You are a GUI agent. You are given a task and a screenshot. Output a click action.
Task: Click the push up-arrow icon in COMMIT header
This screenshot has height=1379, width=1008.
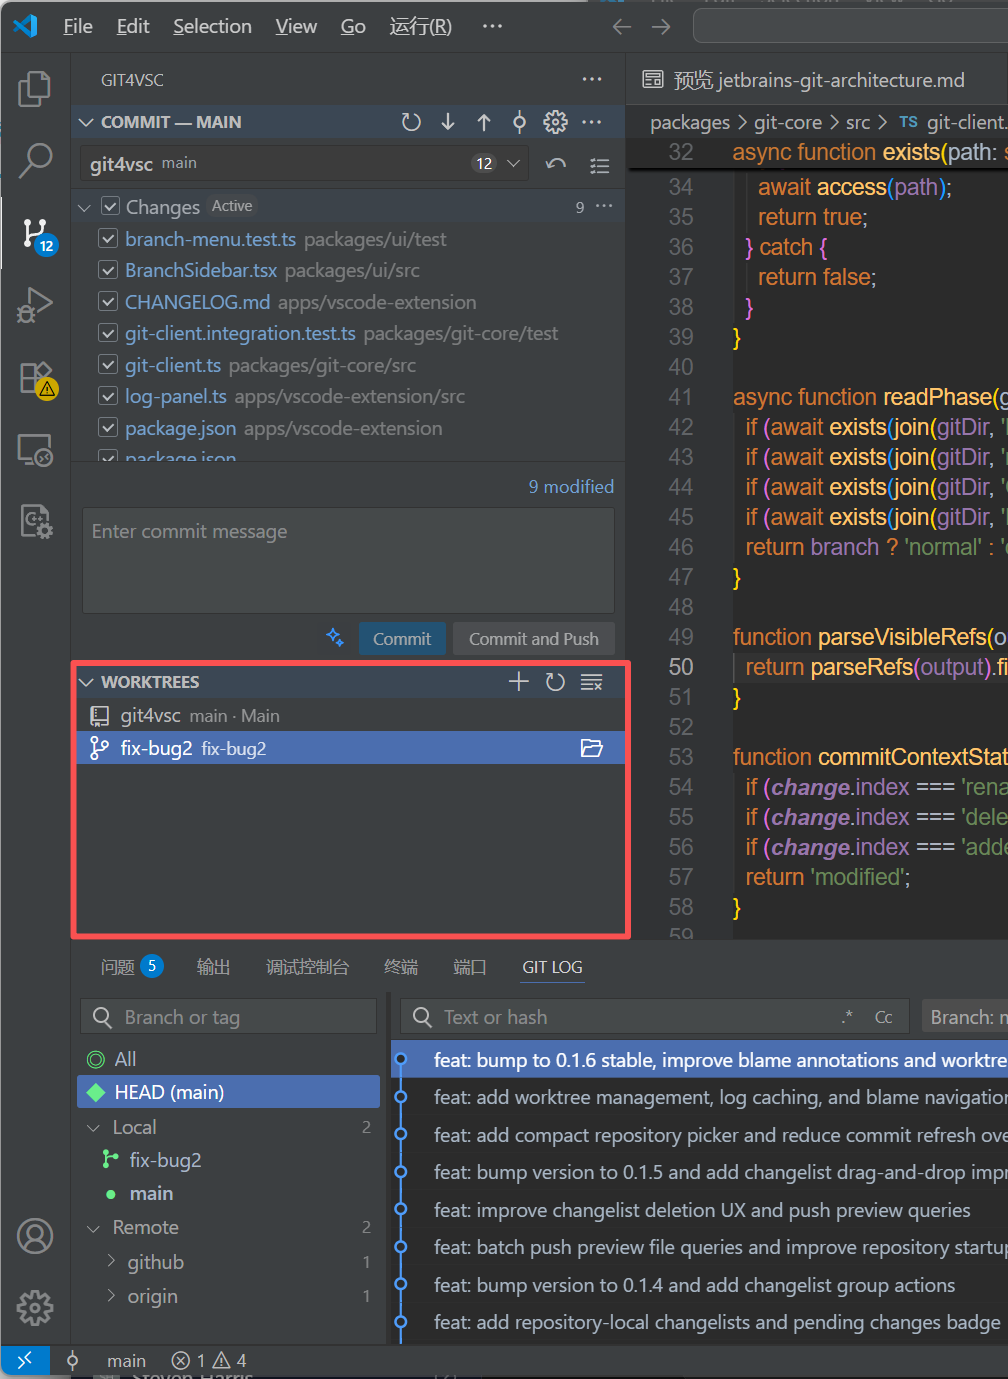tap(484, 122)
